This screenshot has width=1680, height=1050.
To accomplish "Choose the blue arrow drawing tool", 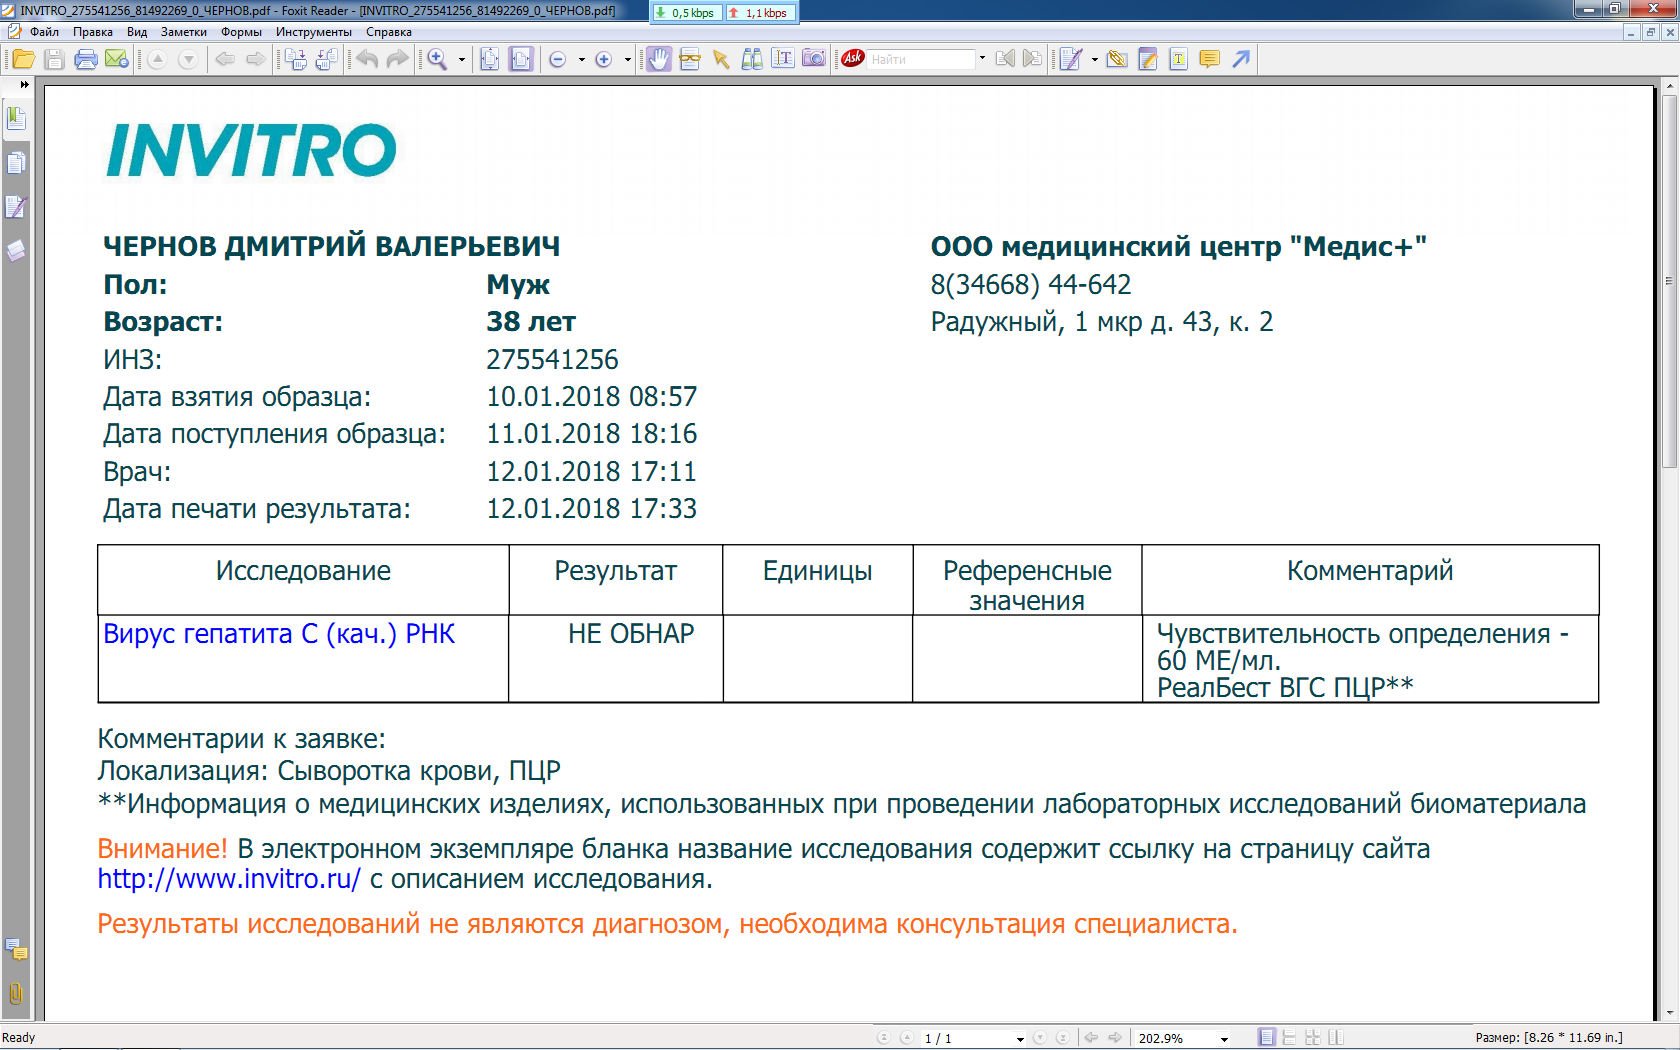I will pyautogui.click(x=1241, y=60).
